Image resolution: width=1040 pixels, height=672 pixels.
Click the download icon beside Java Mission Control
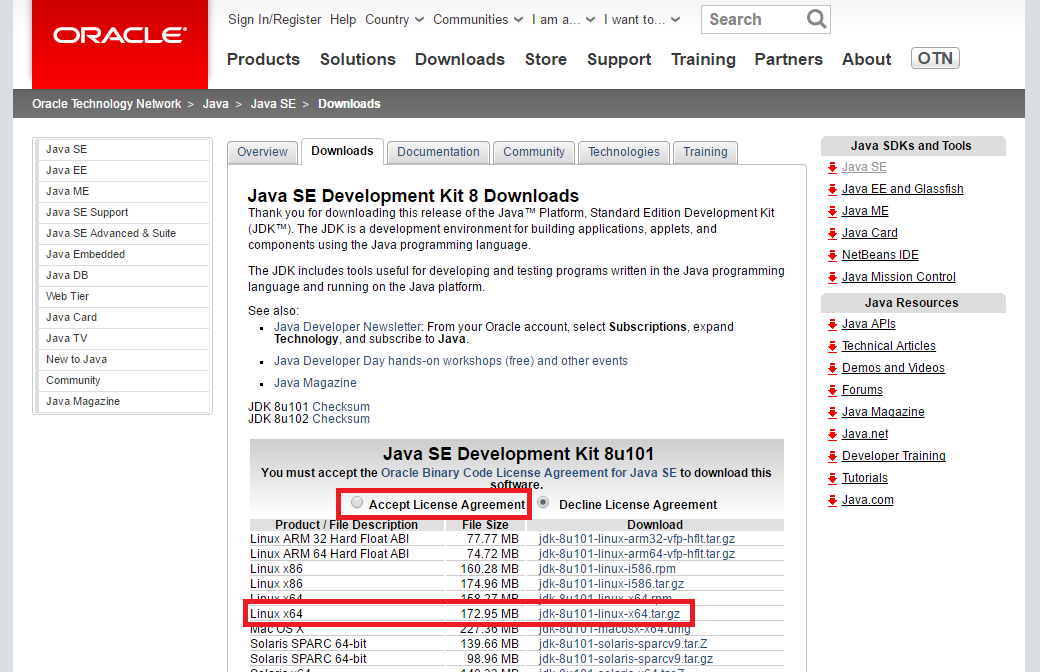pyautogui.click(x=831, y=277)
